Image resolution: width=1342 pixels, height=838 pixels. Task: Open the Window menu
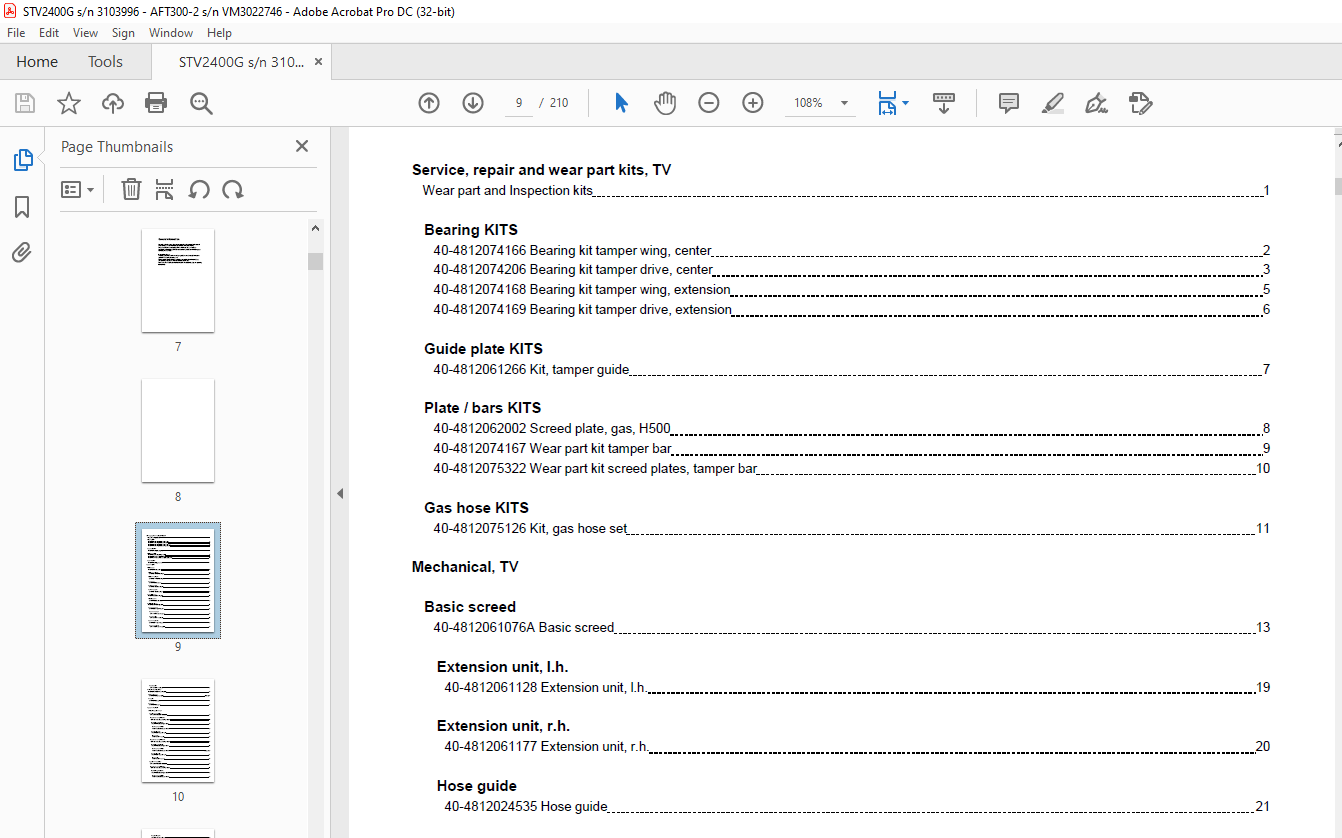[x=171, y=33]
